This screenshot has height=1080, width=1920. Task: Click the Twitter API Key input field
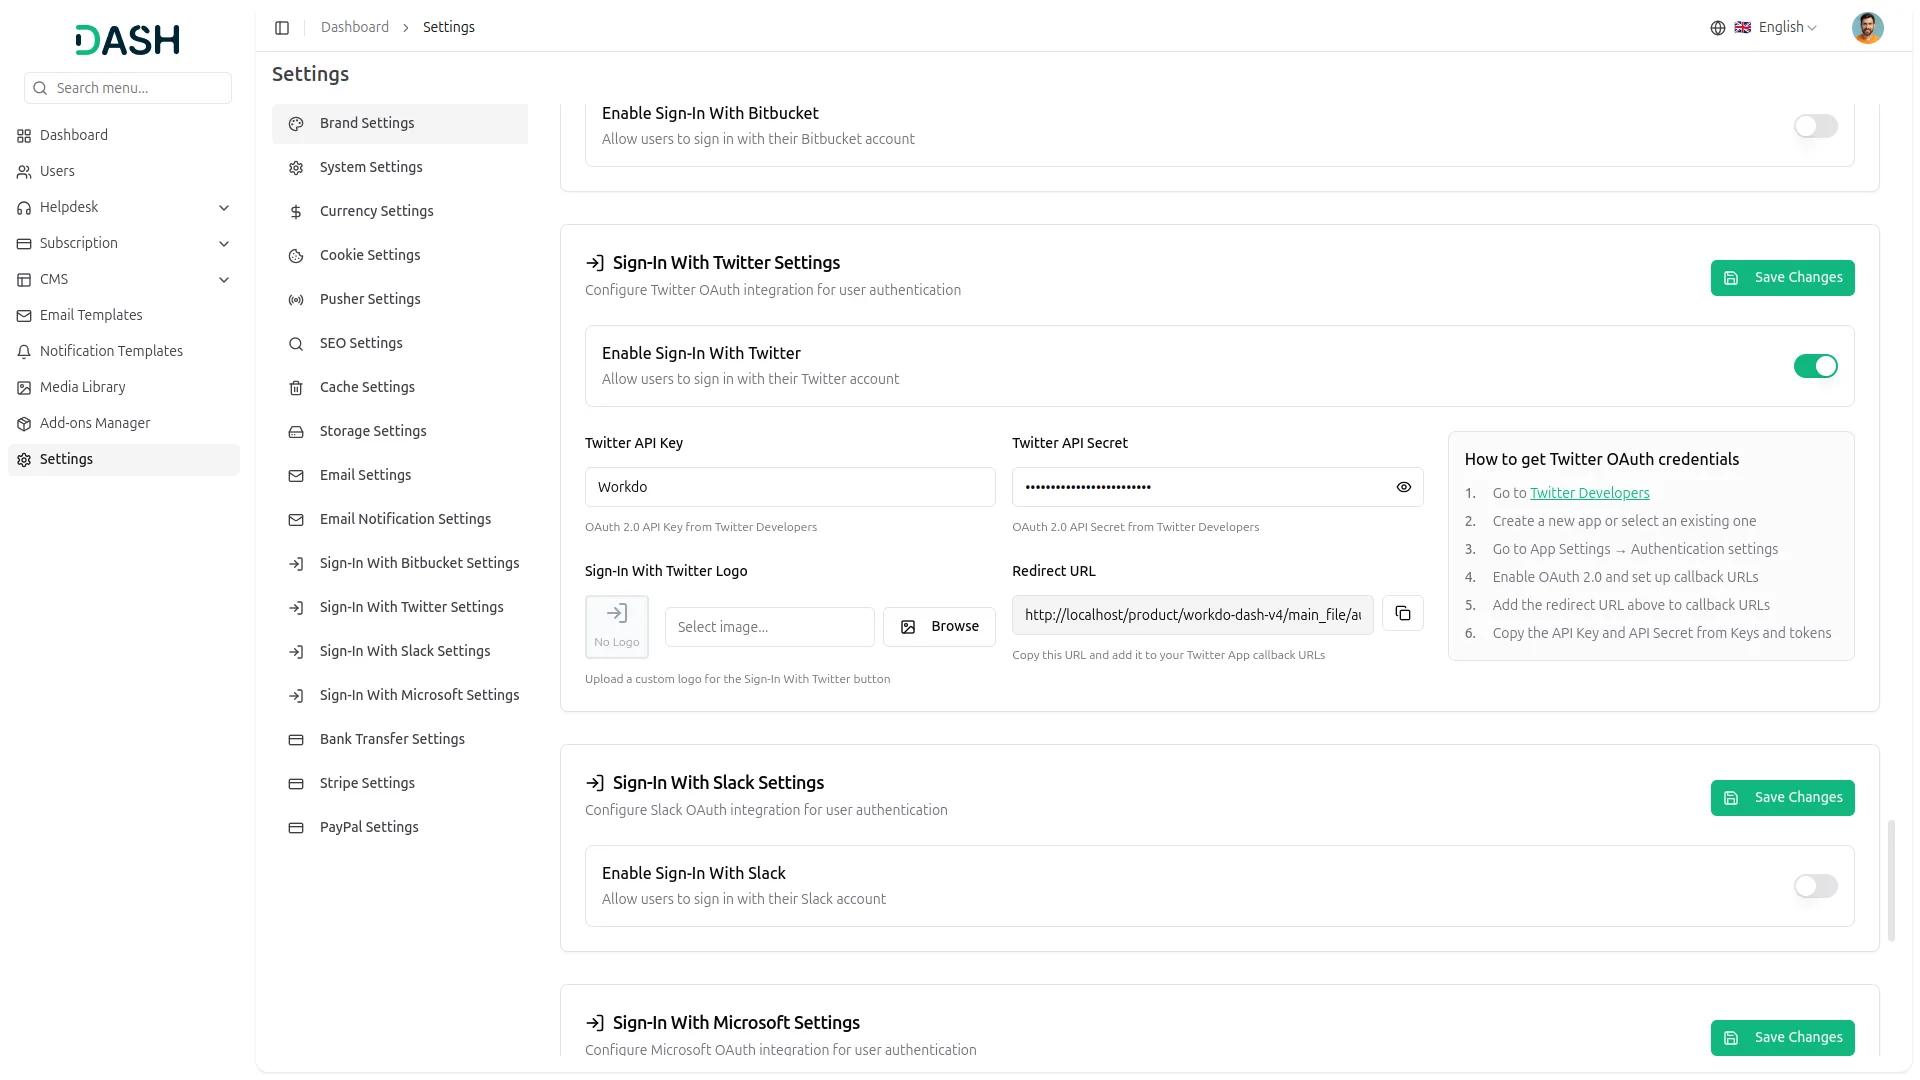pyautogui.click(x=789, y=487)
